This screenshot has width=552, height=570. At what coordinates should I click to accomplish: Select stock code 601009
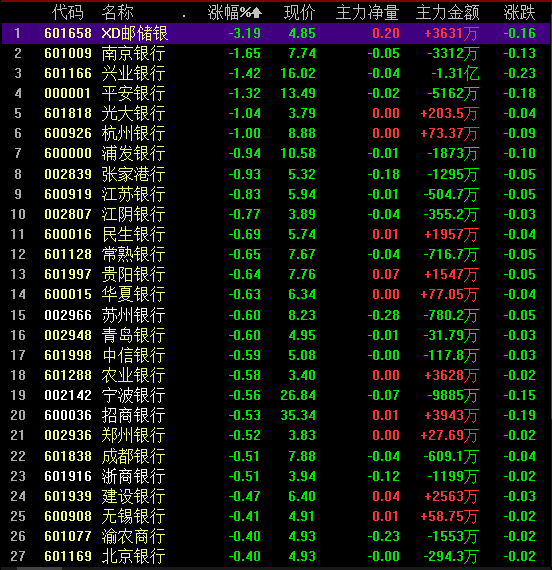pos(68,53)
